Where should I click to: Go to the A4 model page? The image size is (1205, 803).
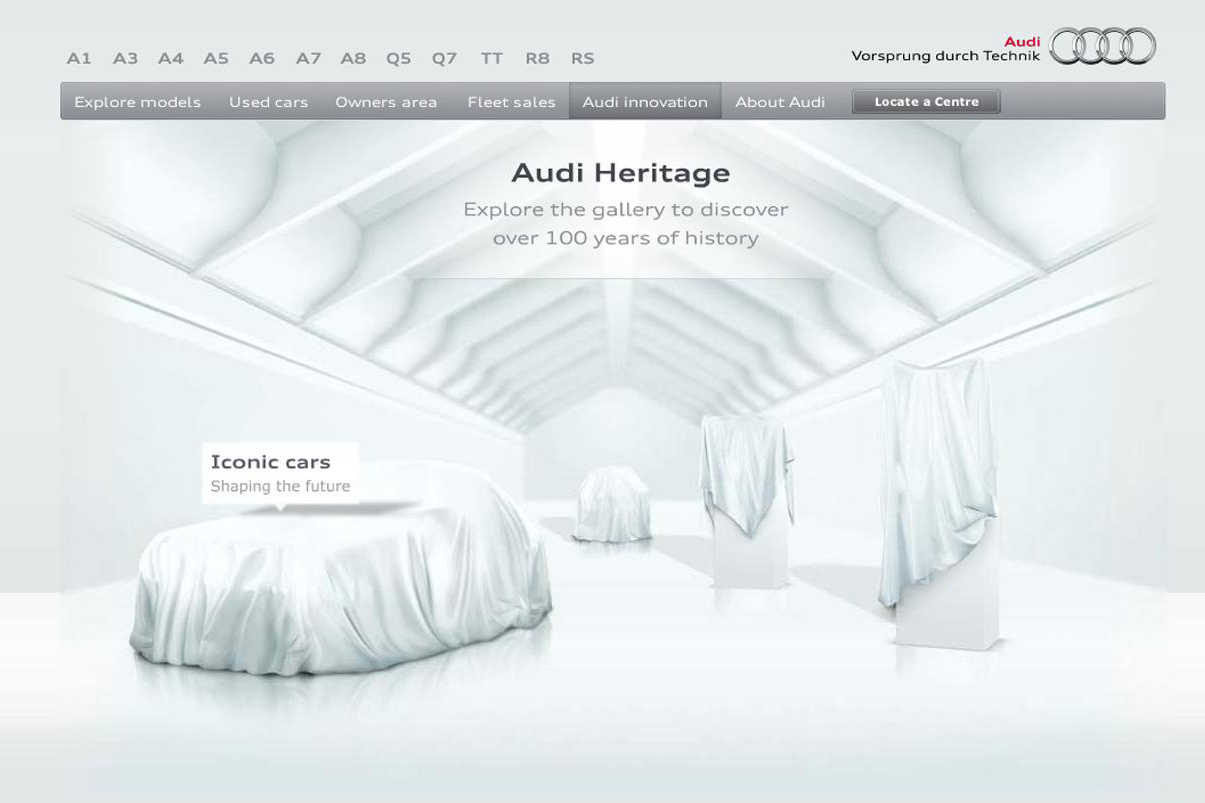171,58
